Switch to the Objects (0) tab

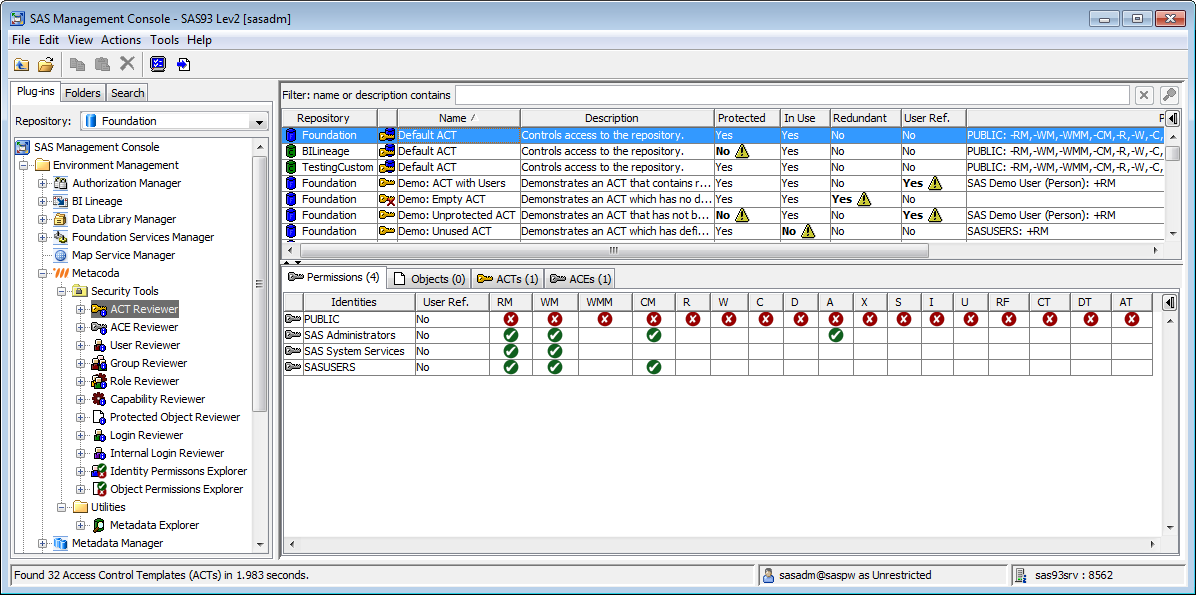point(429,279)
